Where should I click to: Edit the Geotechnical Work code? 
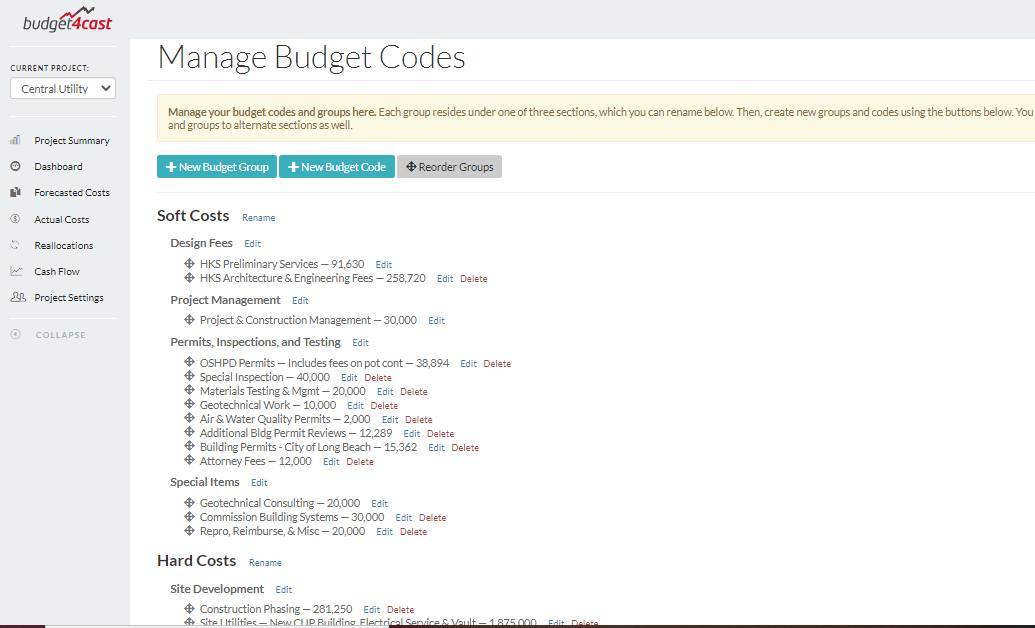[x=355, y=405]
